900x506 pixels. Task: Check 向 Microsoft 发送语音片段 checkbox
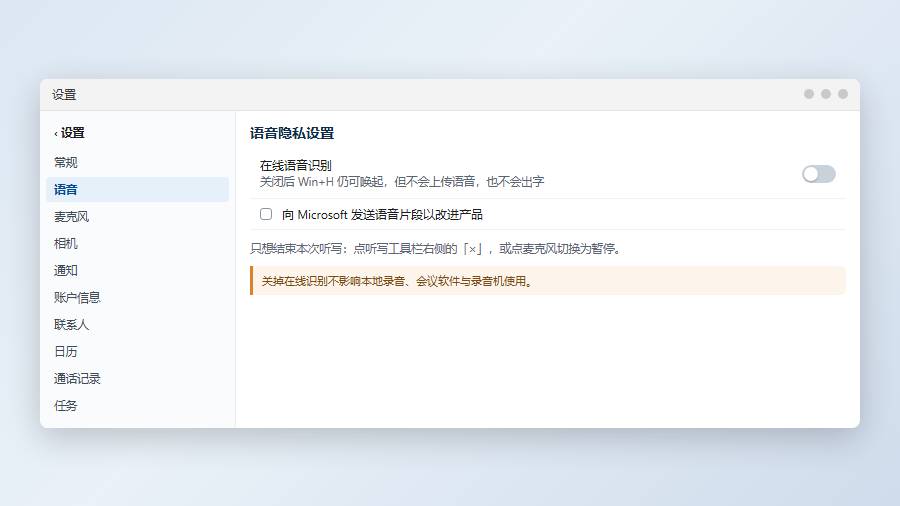266,214
